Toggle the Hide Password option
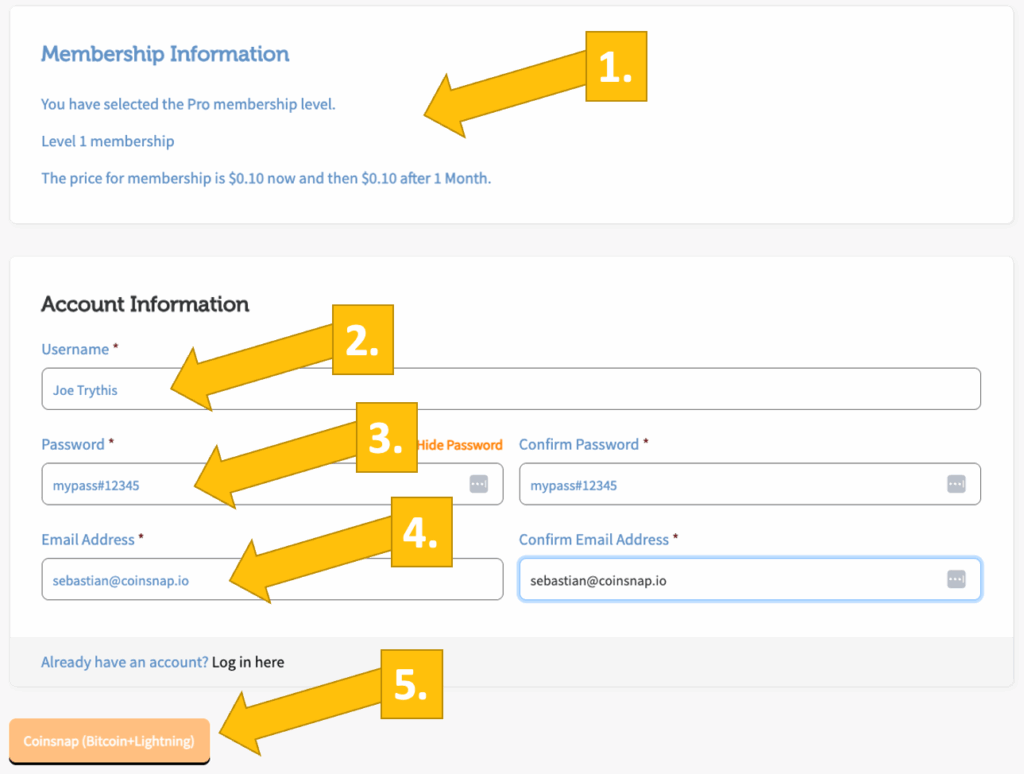Screen dimensions: 1024x774 point(460,445)
